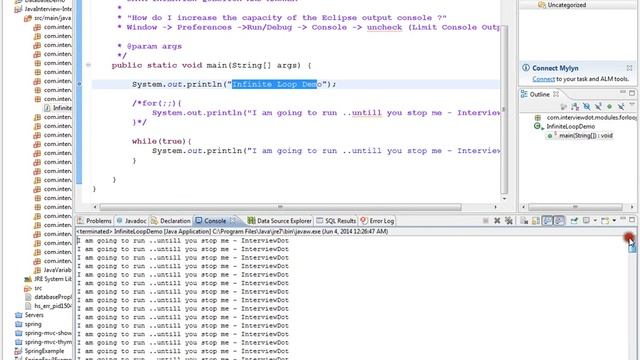The height and width of the screenshot is (360, 640).
Task: Select the src/main/java source folder
Action: (x=48, y=18)
